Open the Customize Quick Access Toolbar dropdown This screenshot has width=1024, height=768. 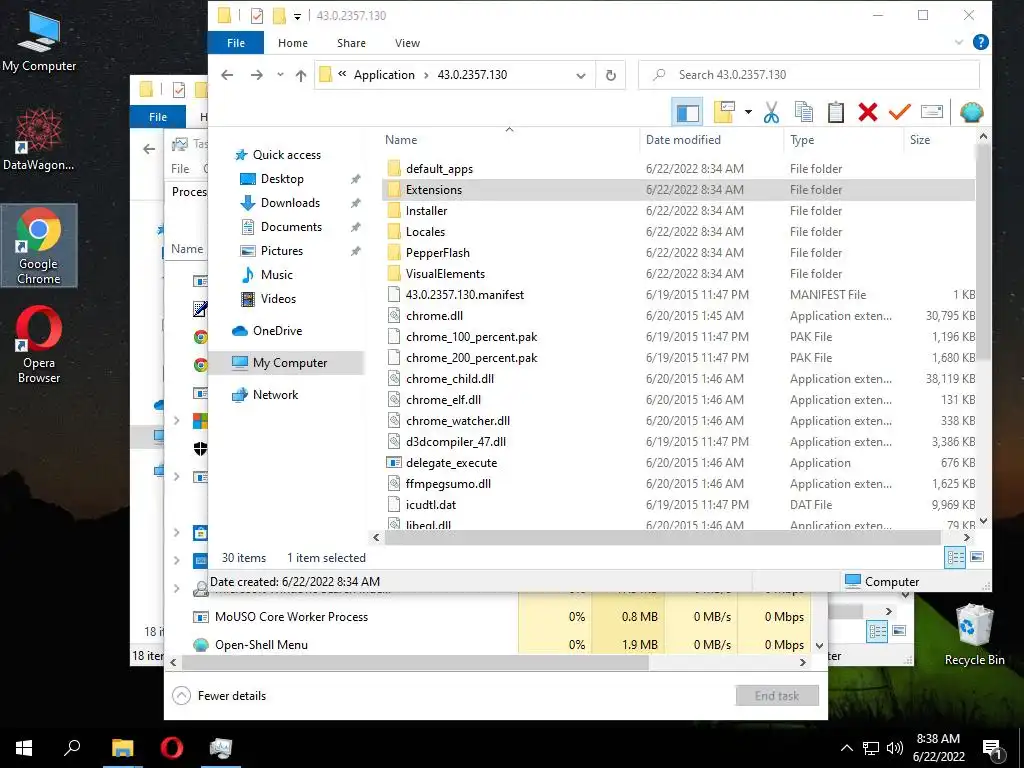click(297, 16)
